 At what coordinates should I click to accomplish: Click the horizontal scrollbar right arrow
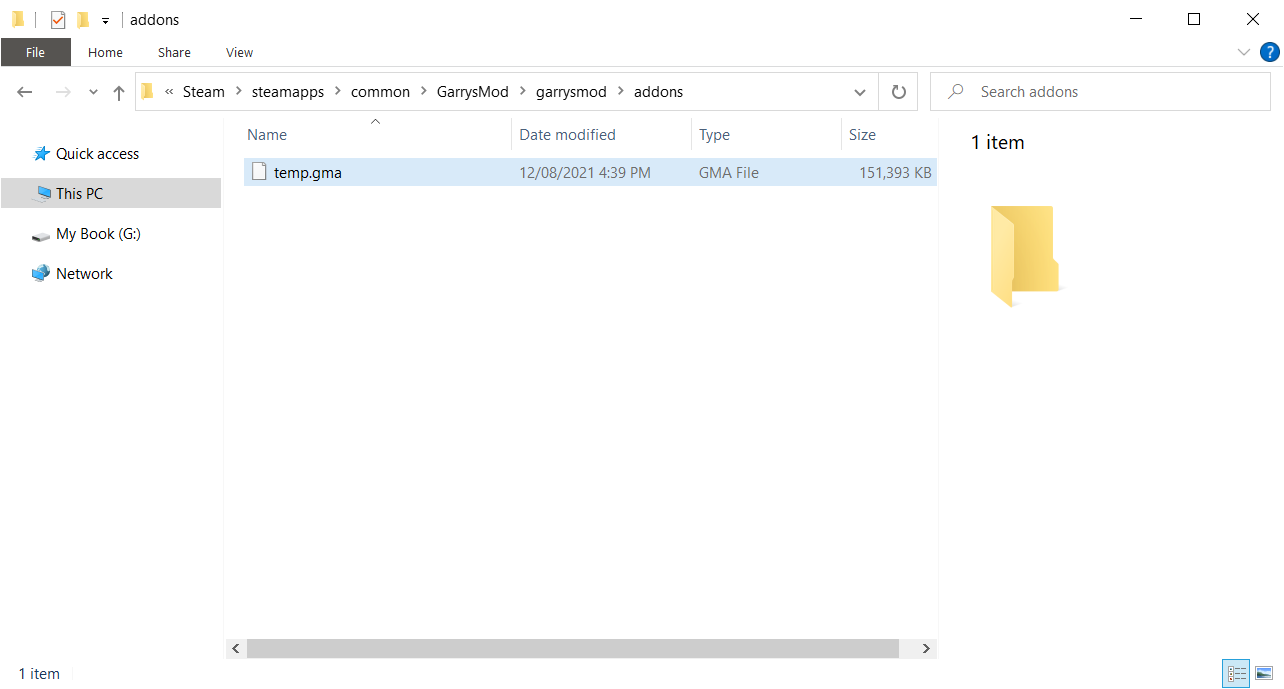click(927, 649)
